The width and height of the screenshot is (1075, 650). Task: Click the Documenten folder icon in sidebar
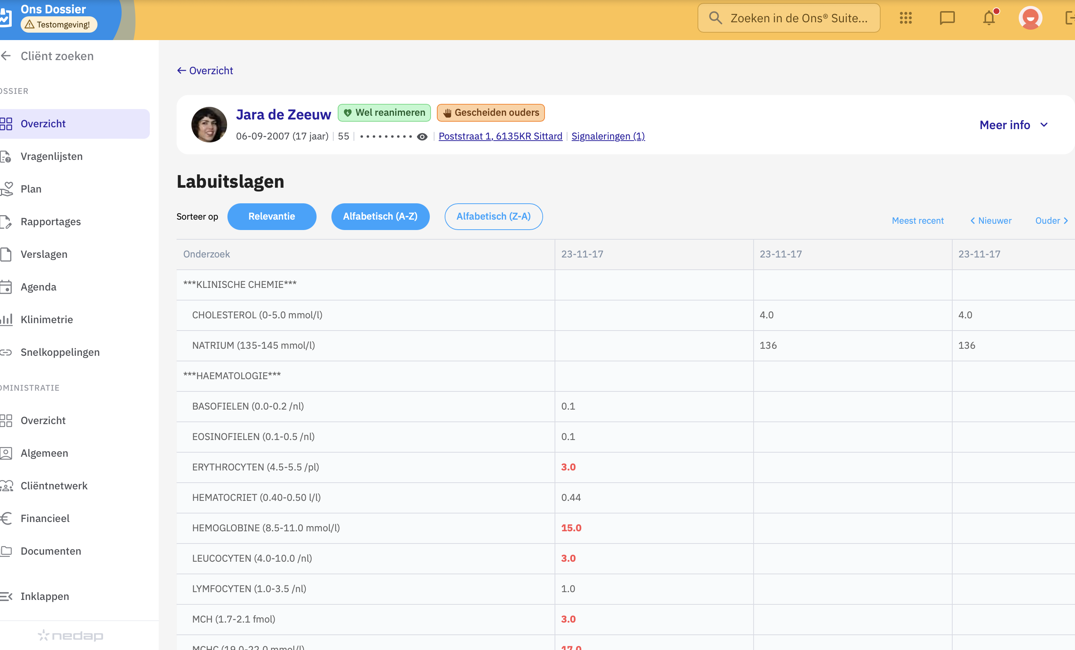7,551
